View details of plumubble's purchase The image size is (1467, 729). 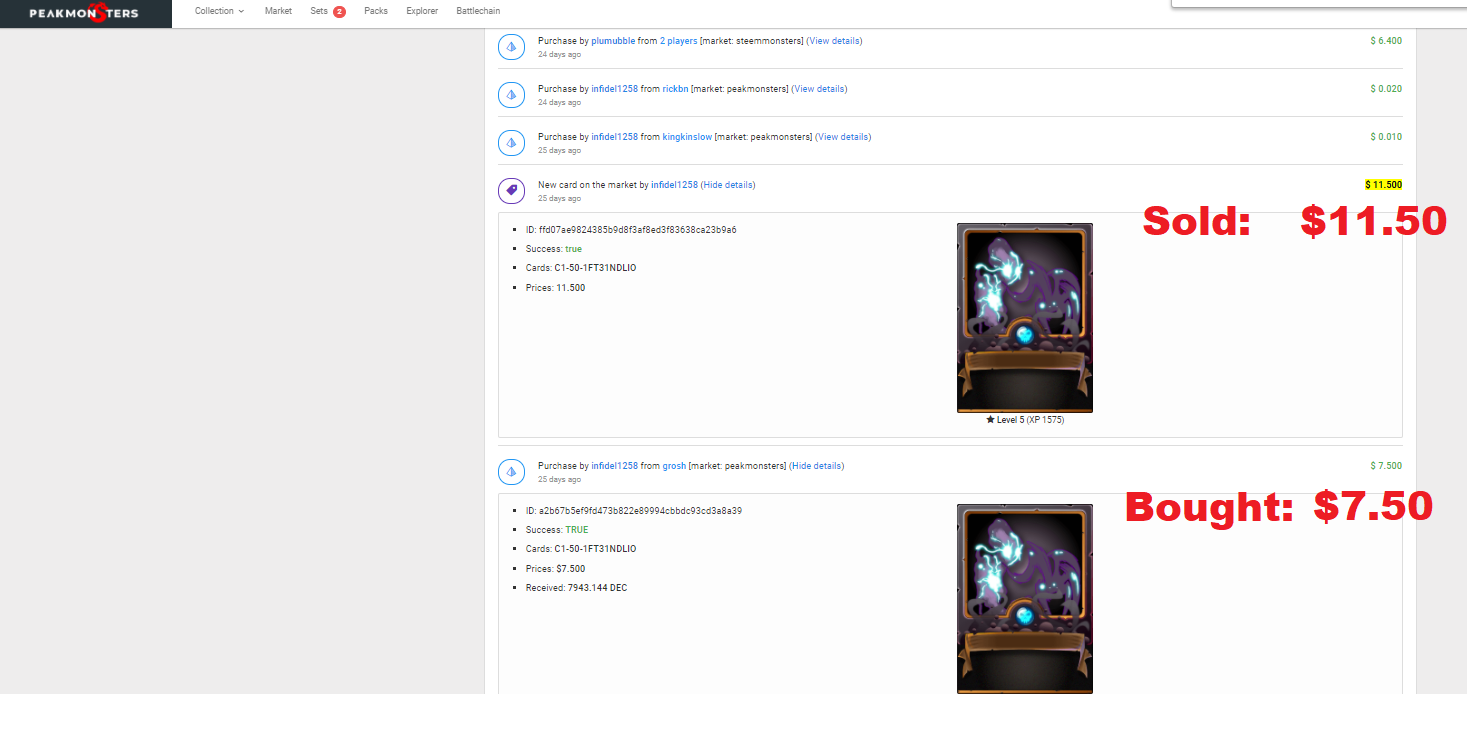[834, 41]
